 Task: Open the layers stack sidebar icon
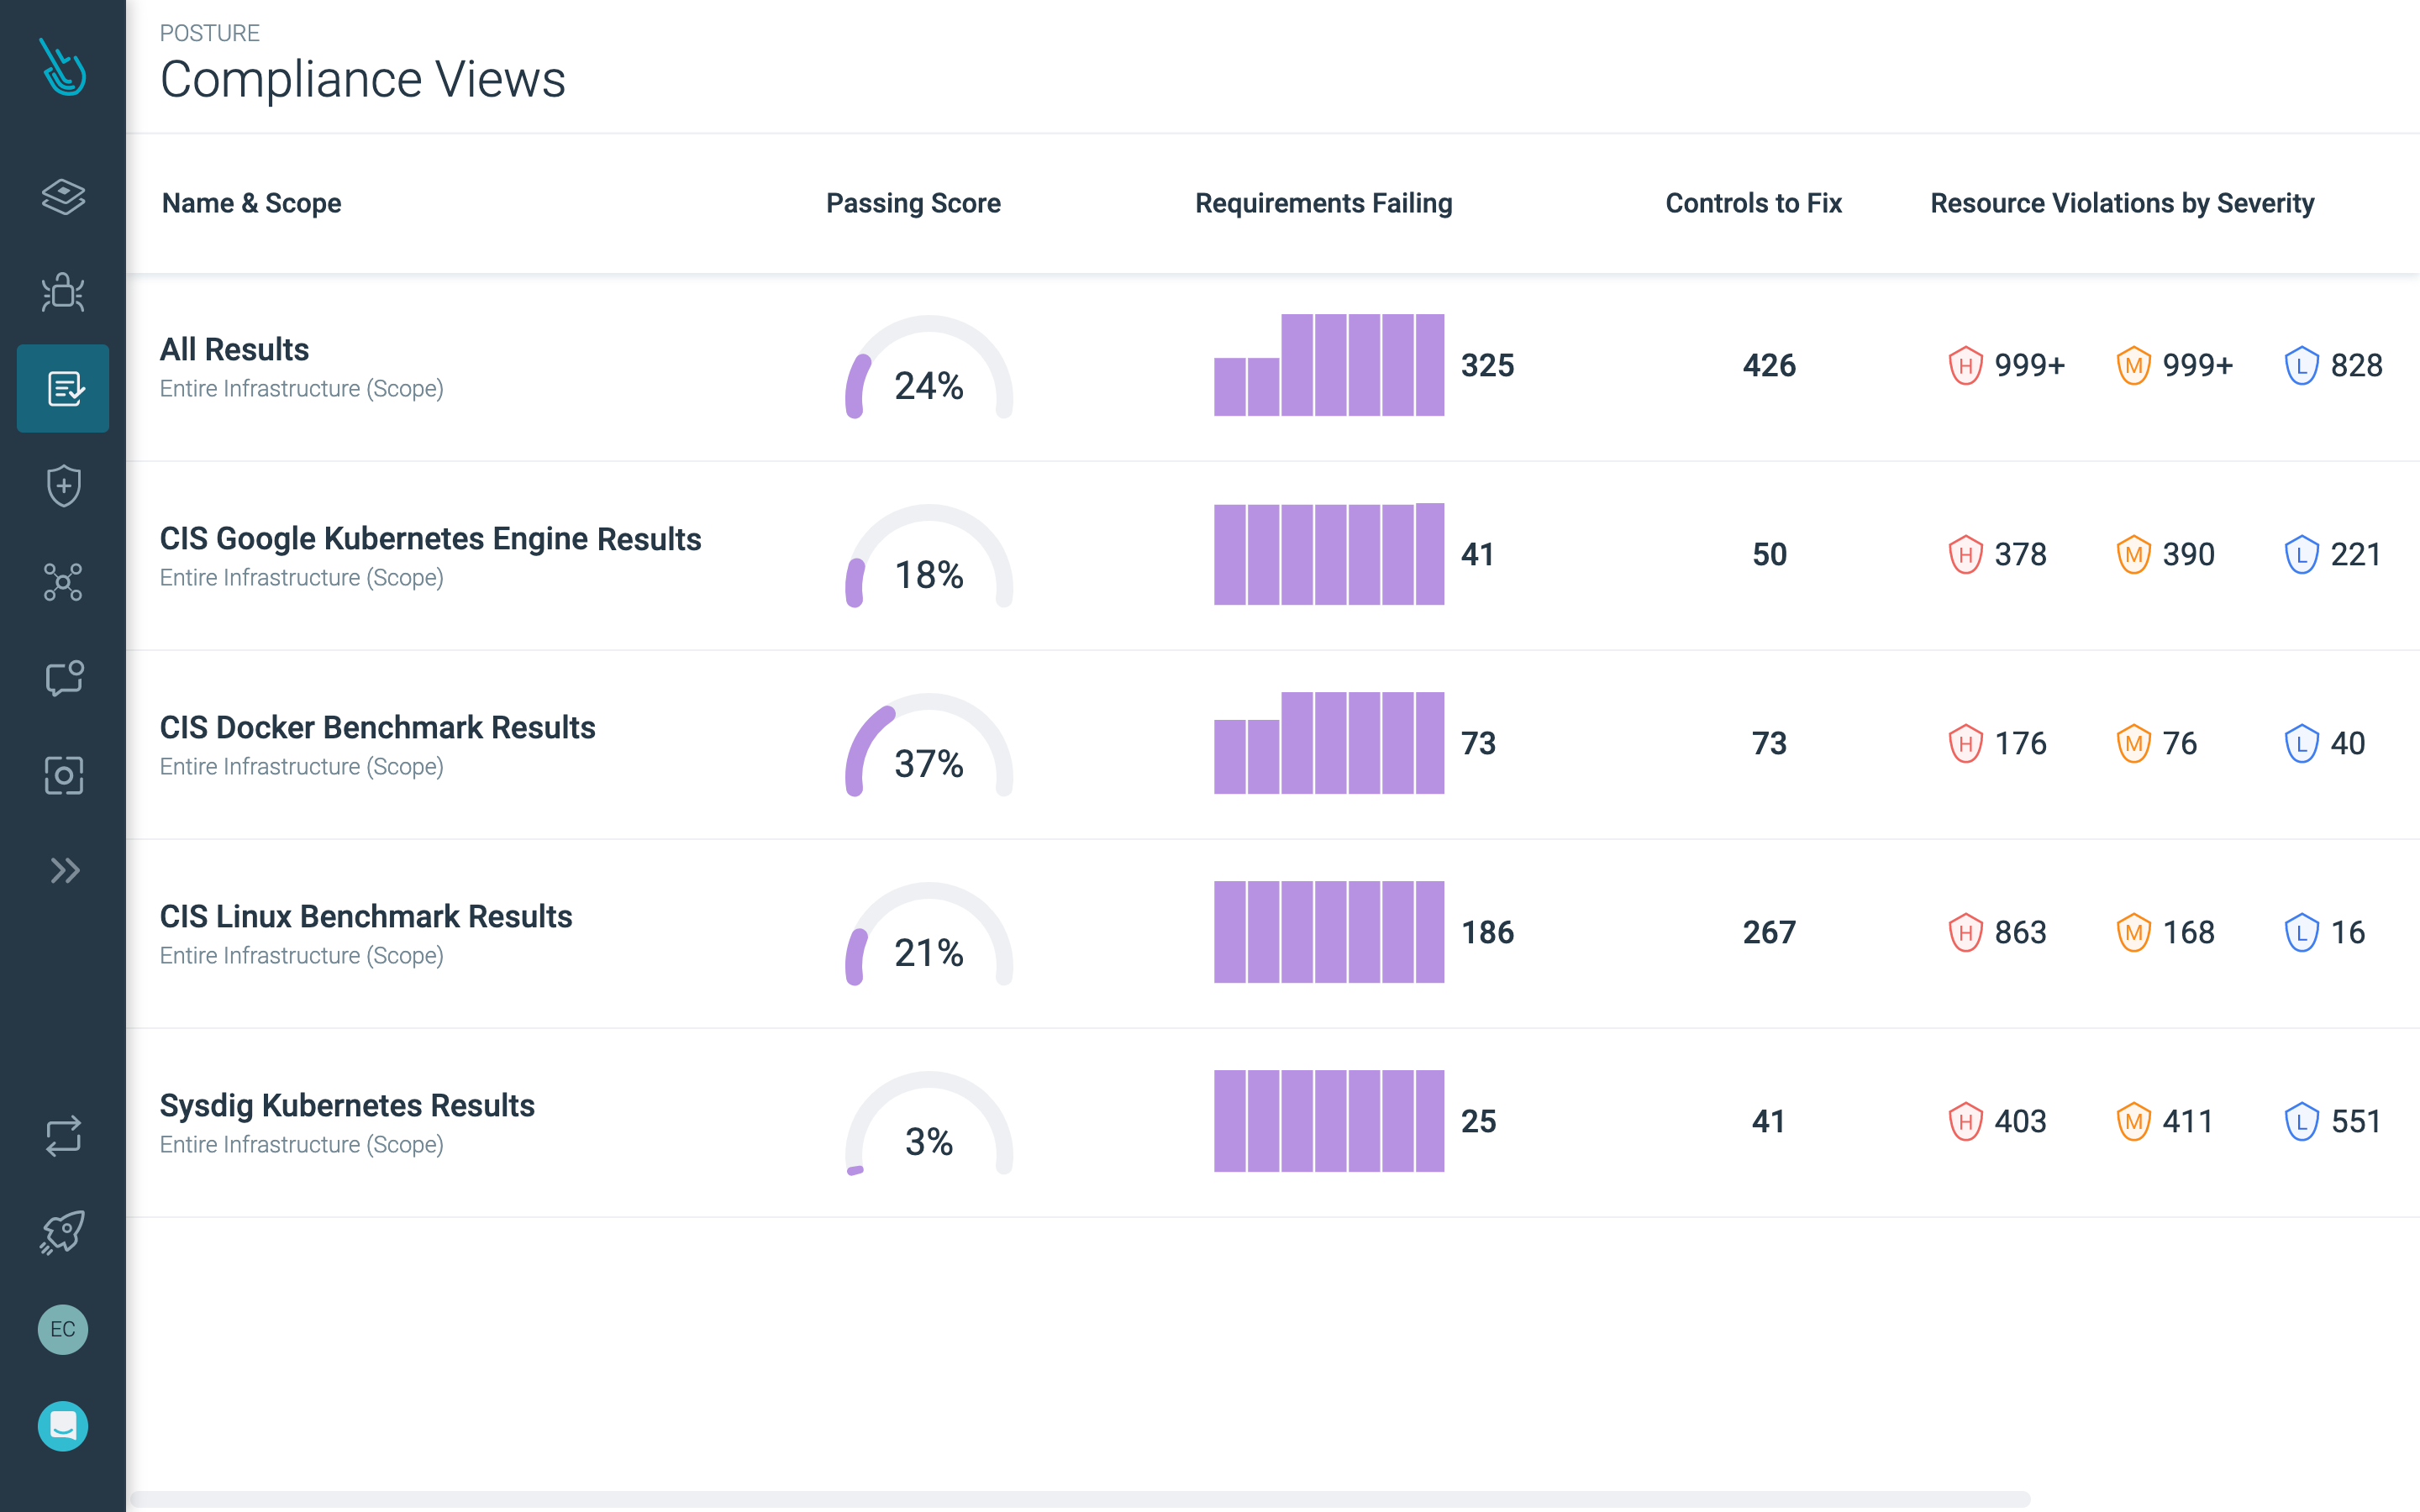coord(63,196)
